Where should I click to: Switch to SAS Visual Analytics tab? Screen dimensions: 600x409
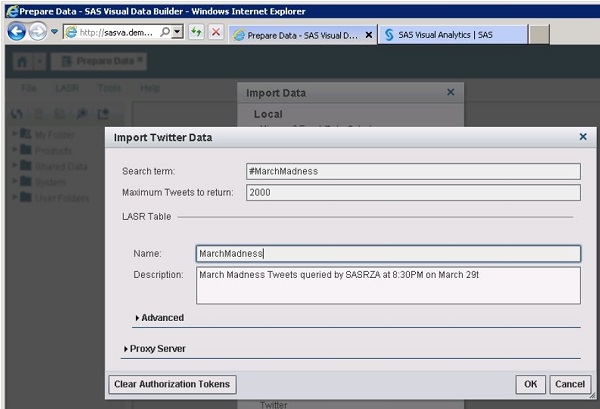pos(452,35)
